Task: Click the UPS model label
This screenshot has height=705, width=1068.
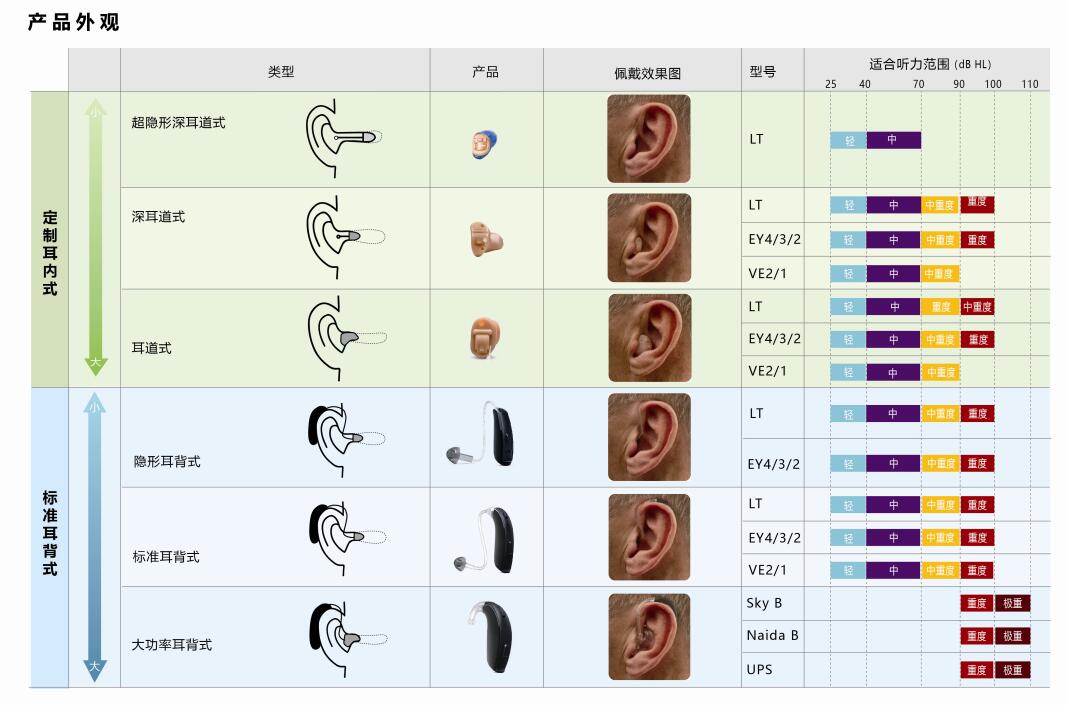Action: 759,668
